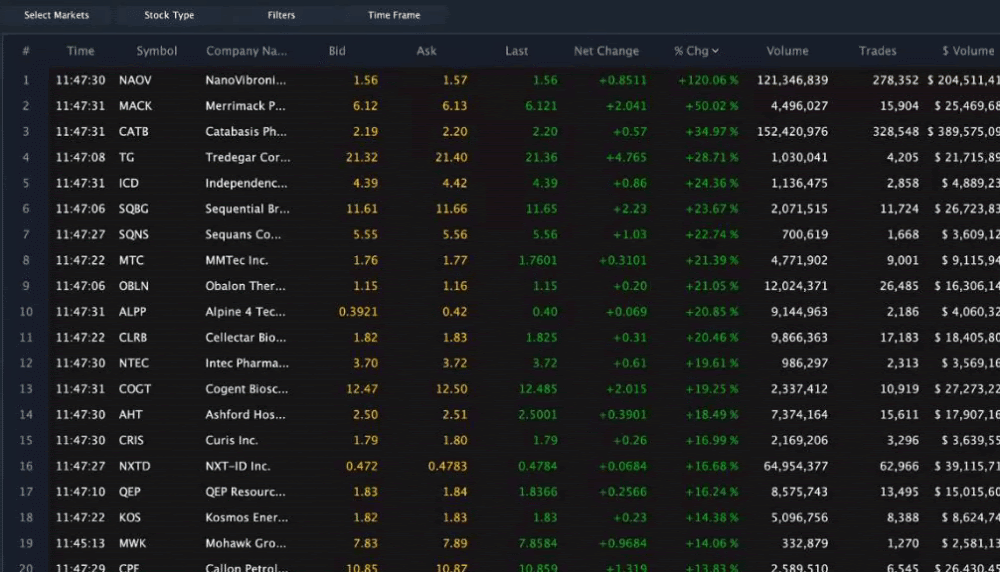1000x572 pixels.
Task: Click the +120.06 % change value
Action: (x=708, y=80)
